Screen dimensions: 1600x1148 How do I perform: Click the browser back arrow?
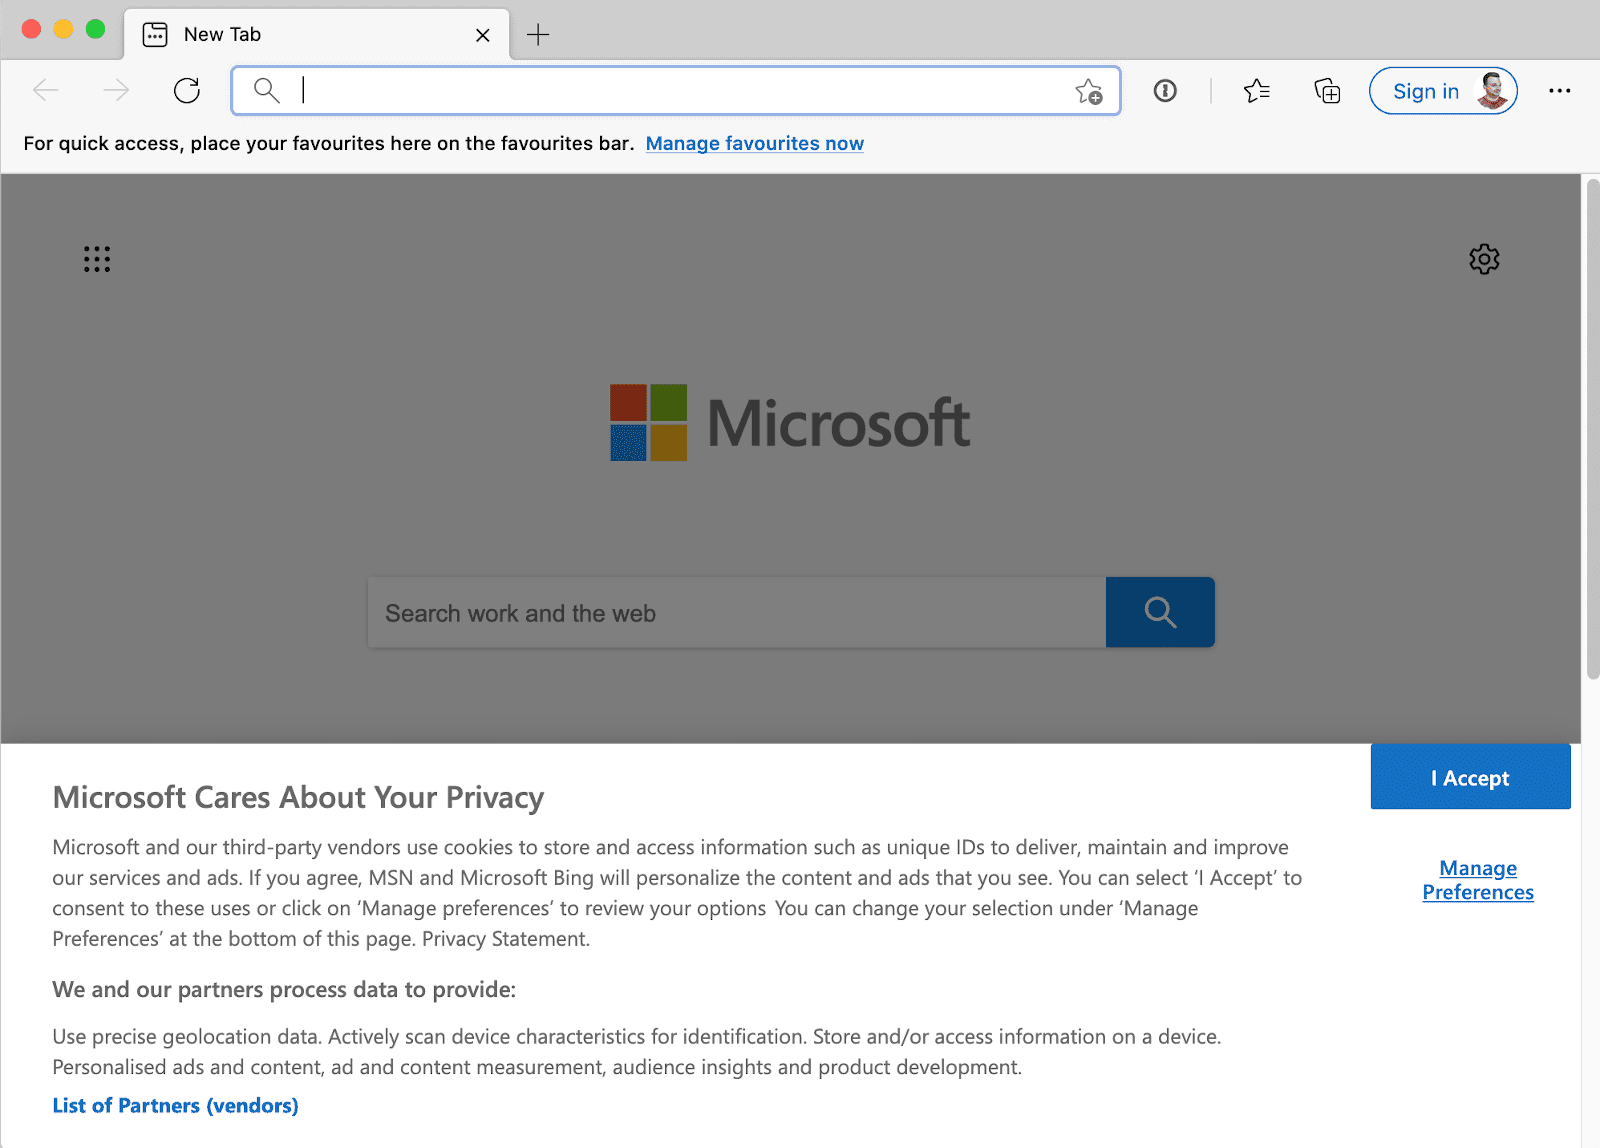coord(46,91)
